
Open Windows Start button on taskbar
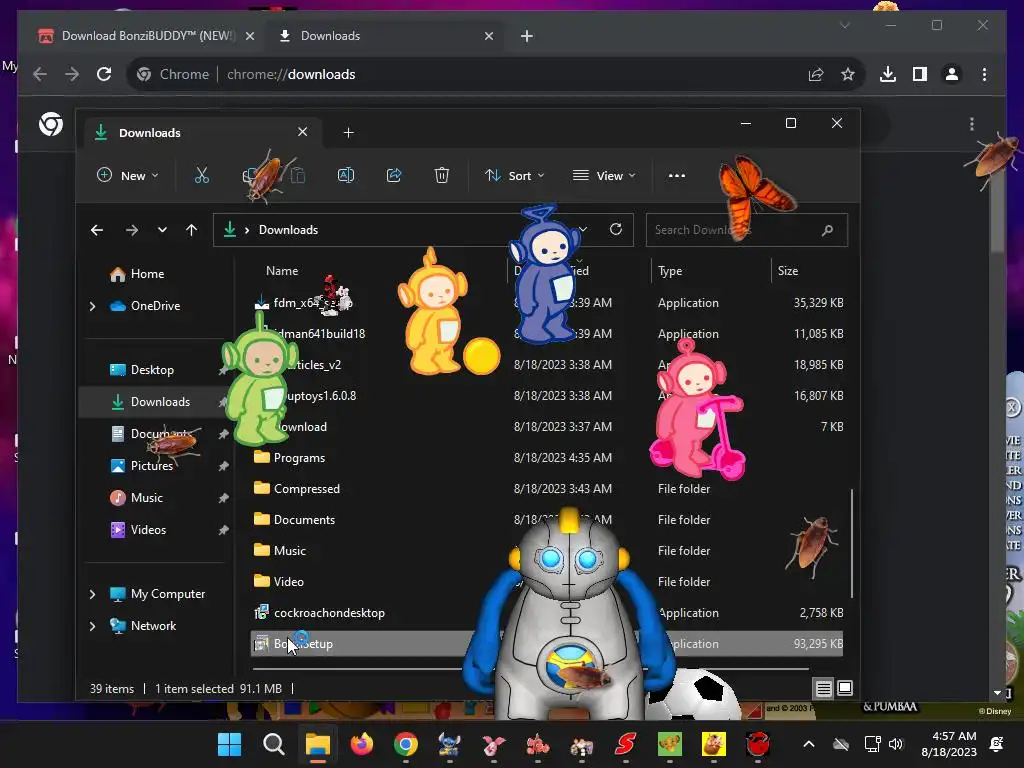229,744
